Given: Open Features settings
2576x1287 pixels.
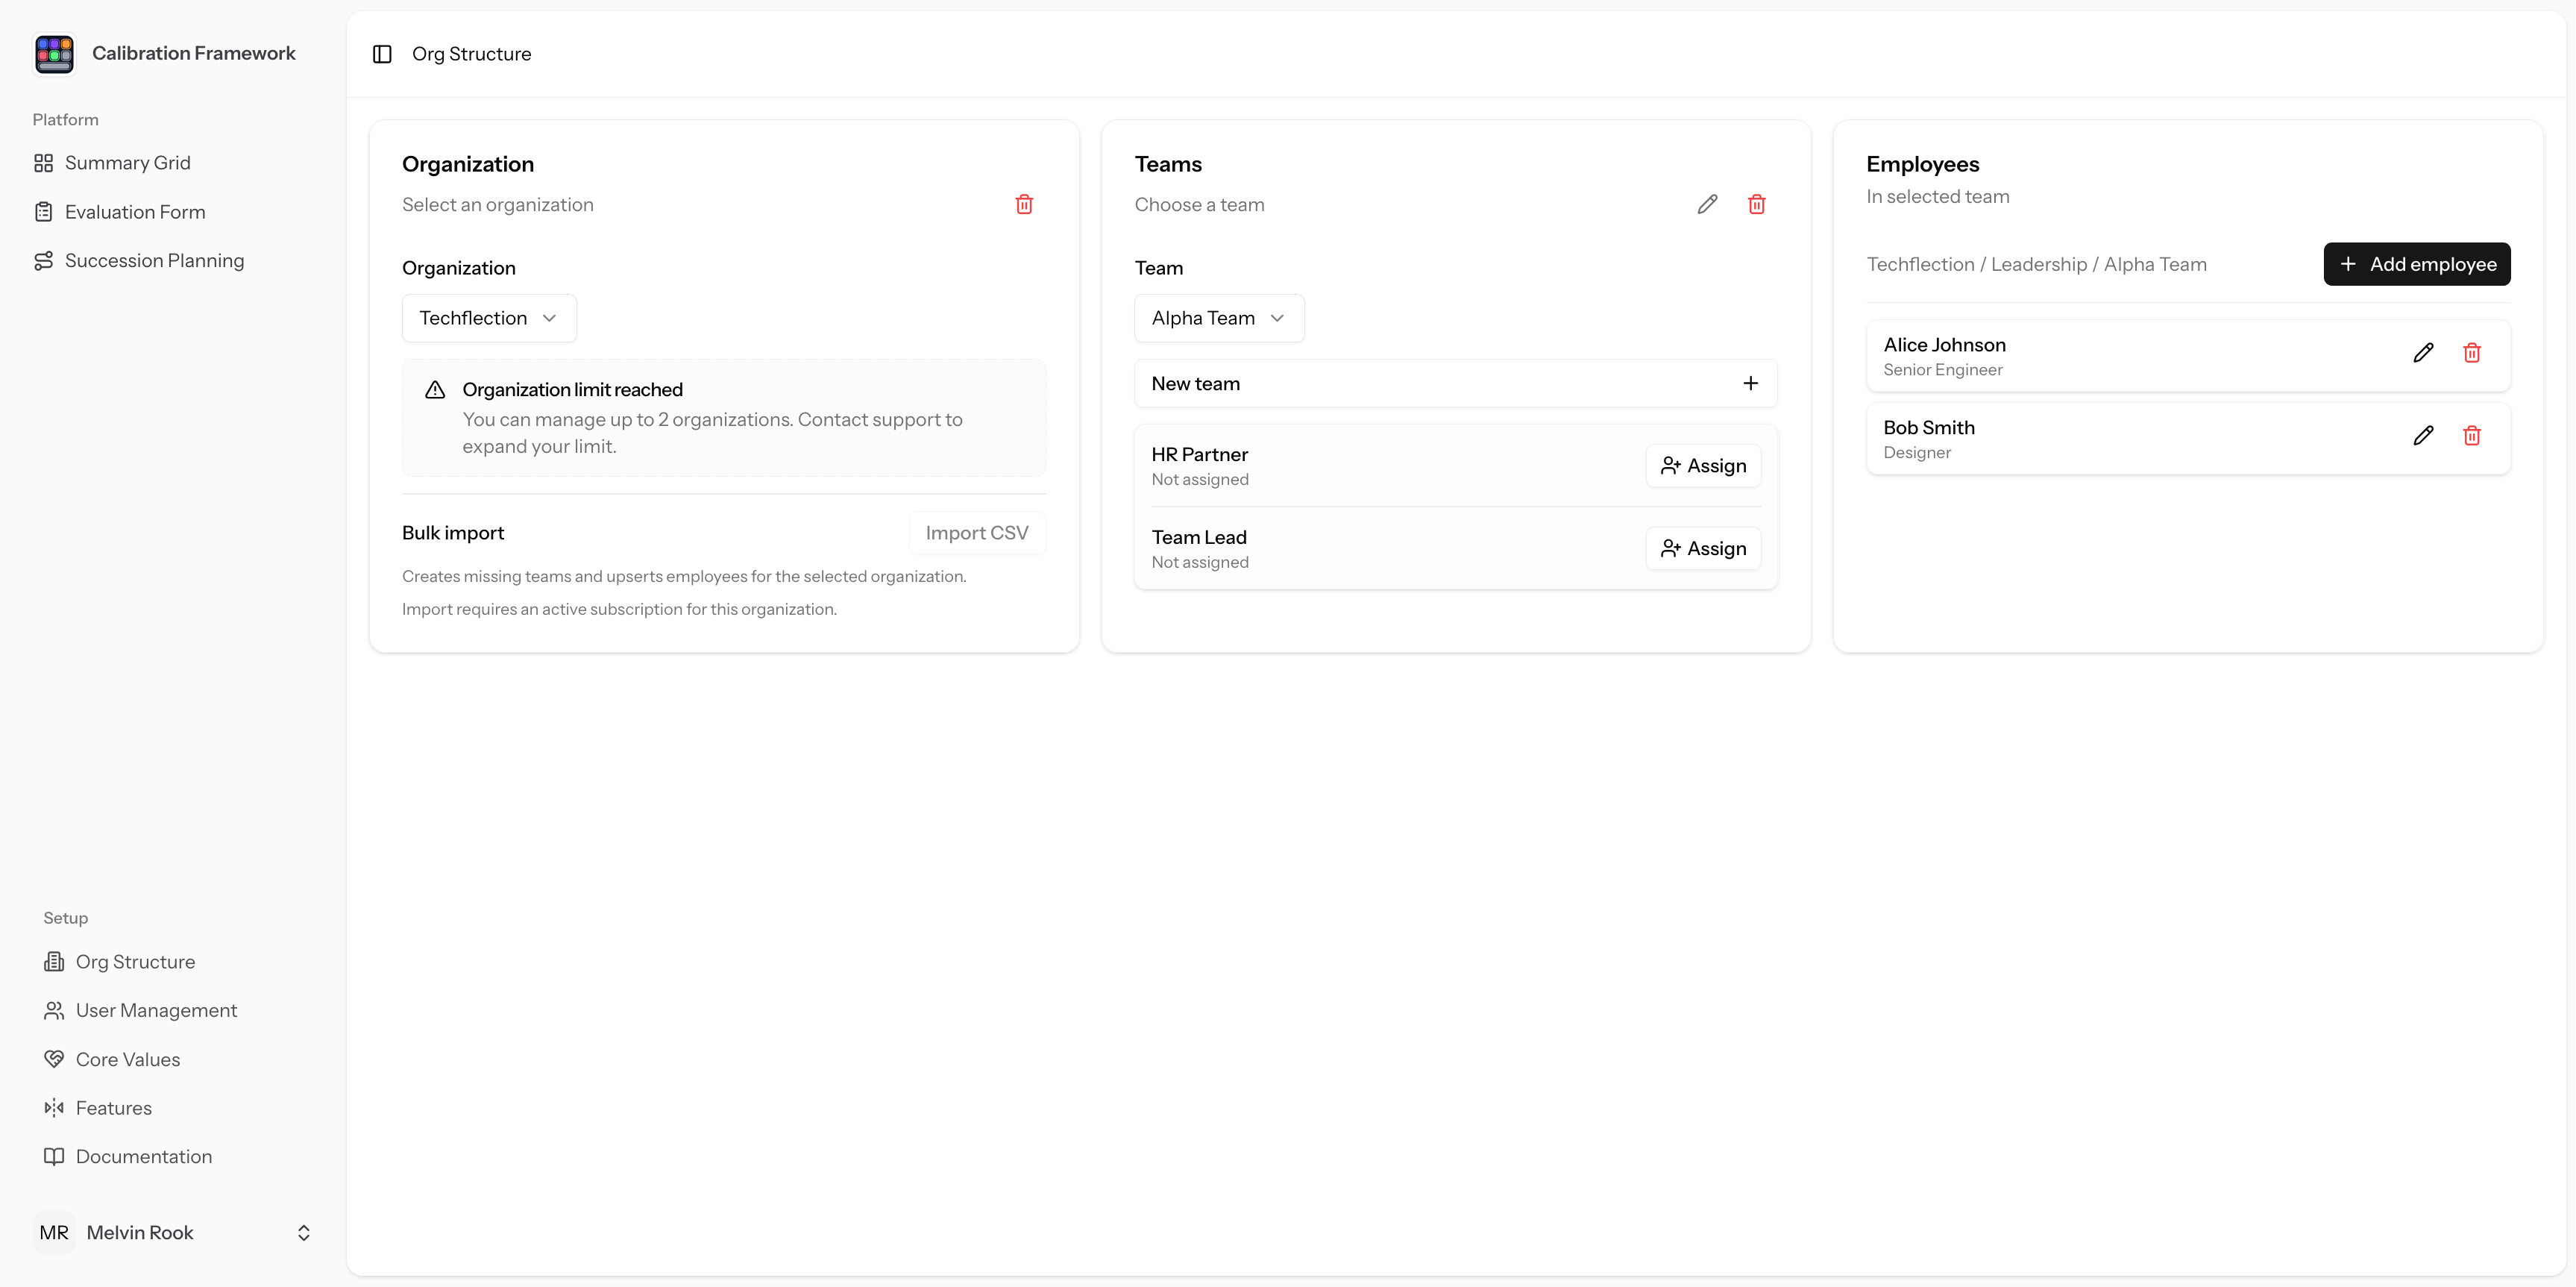Looking at the screenshot, I should 114,1108.
